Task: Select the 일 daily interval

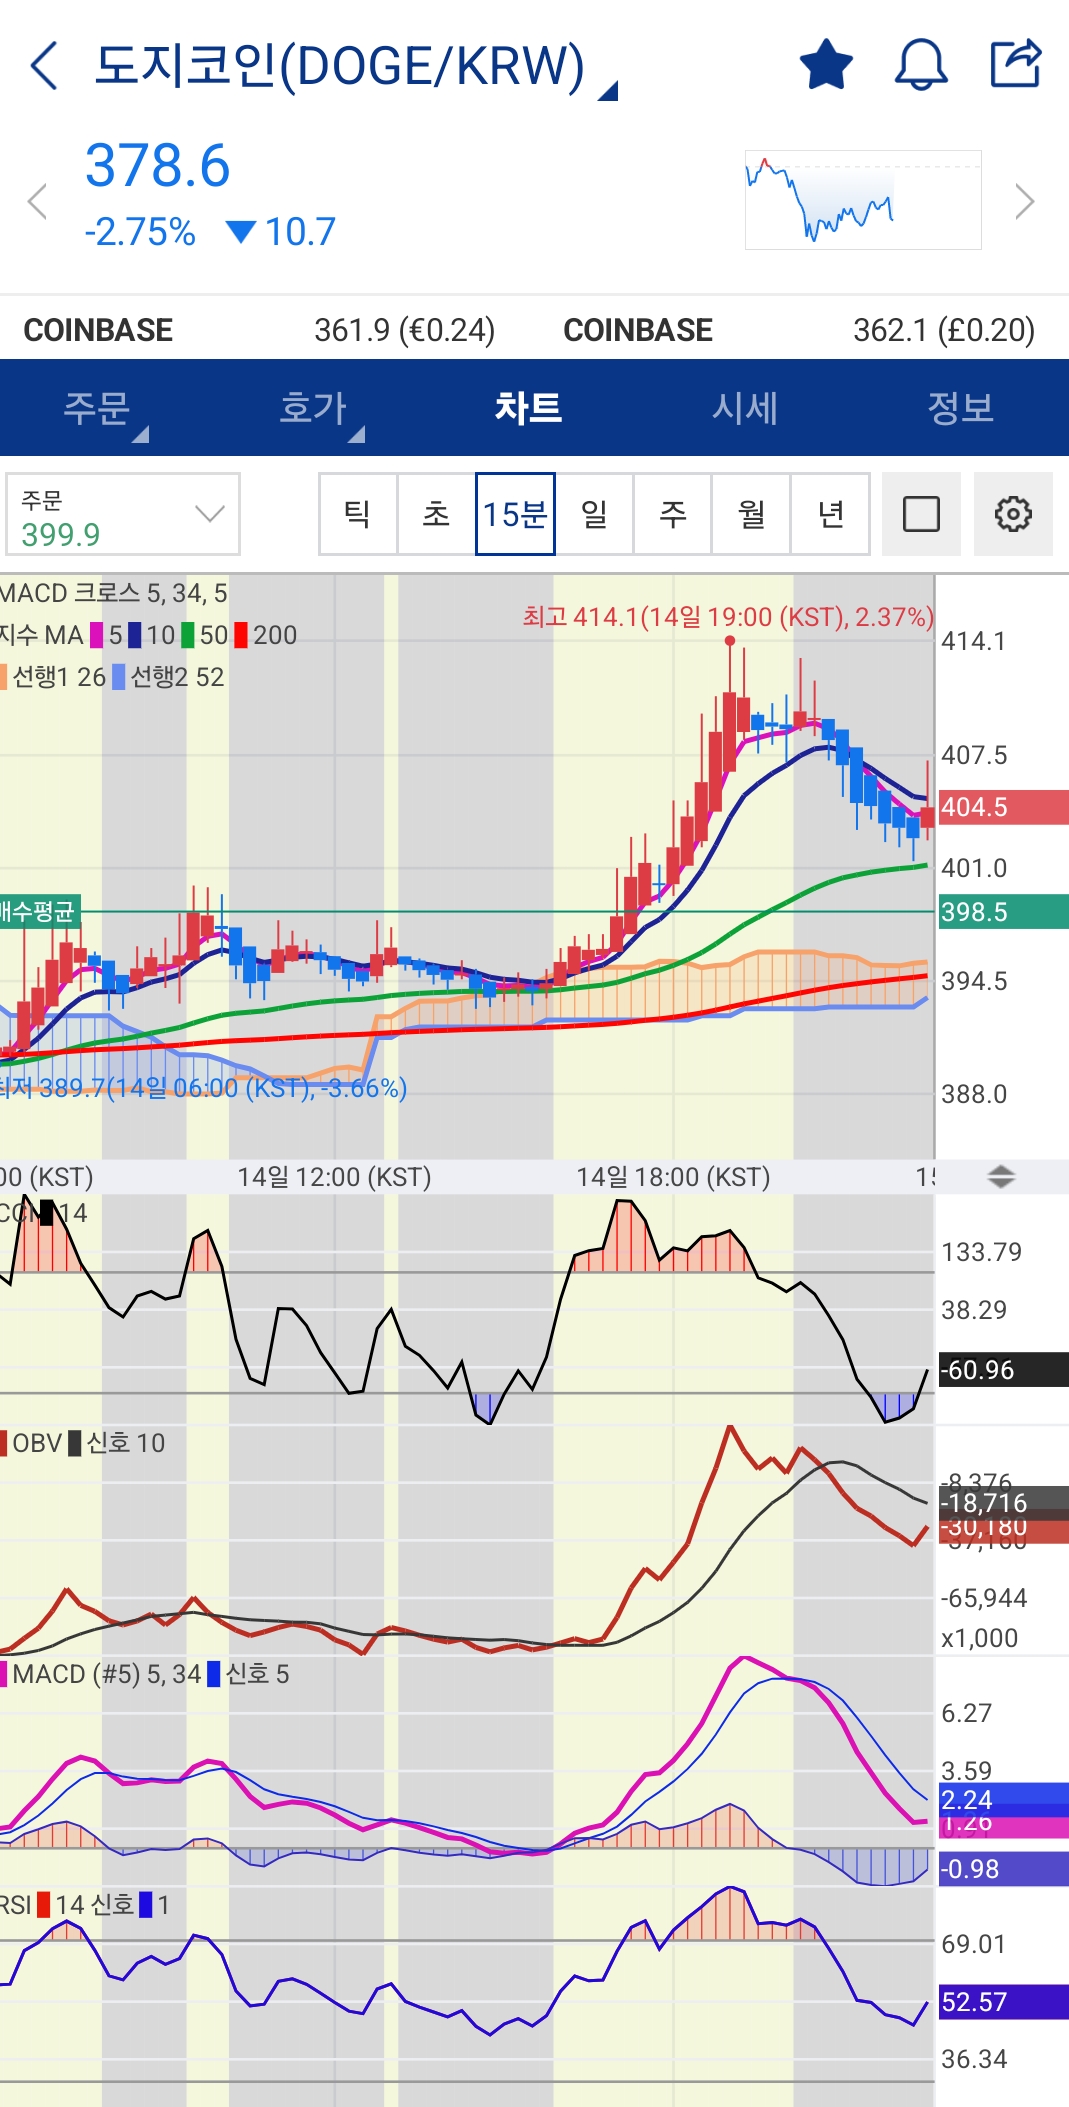Action: tap(594, 514)
